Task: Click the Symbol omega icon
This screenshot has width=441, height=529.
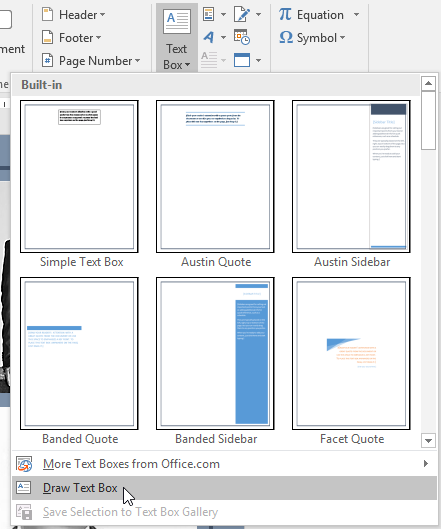Action: [x=286, y=37]
